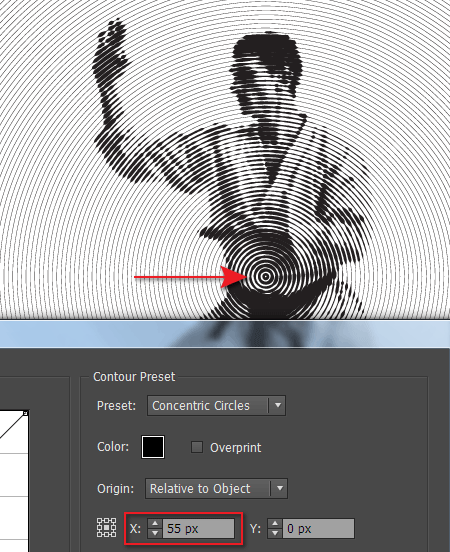Click the Concentric Circles preset box
This screenshot has height=552, width=450.
pos(216,406)
